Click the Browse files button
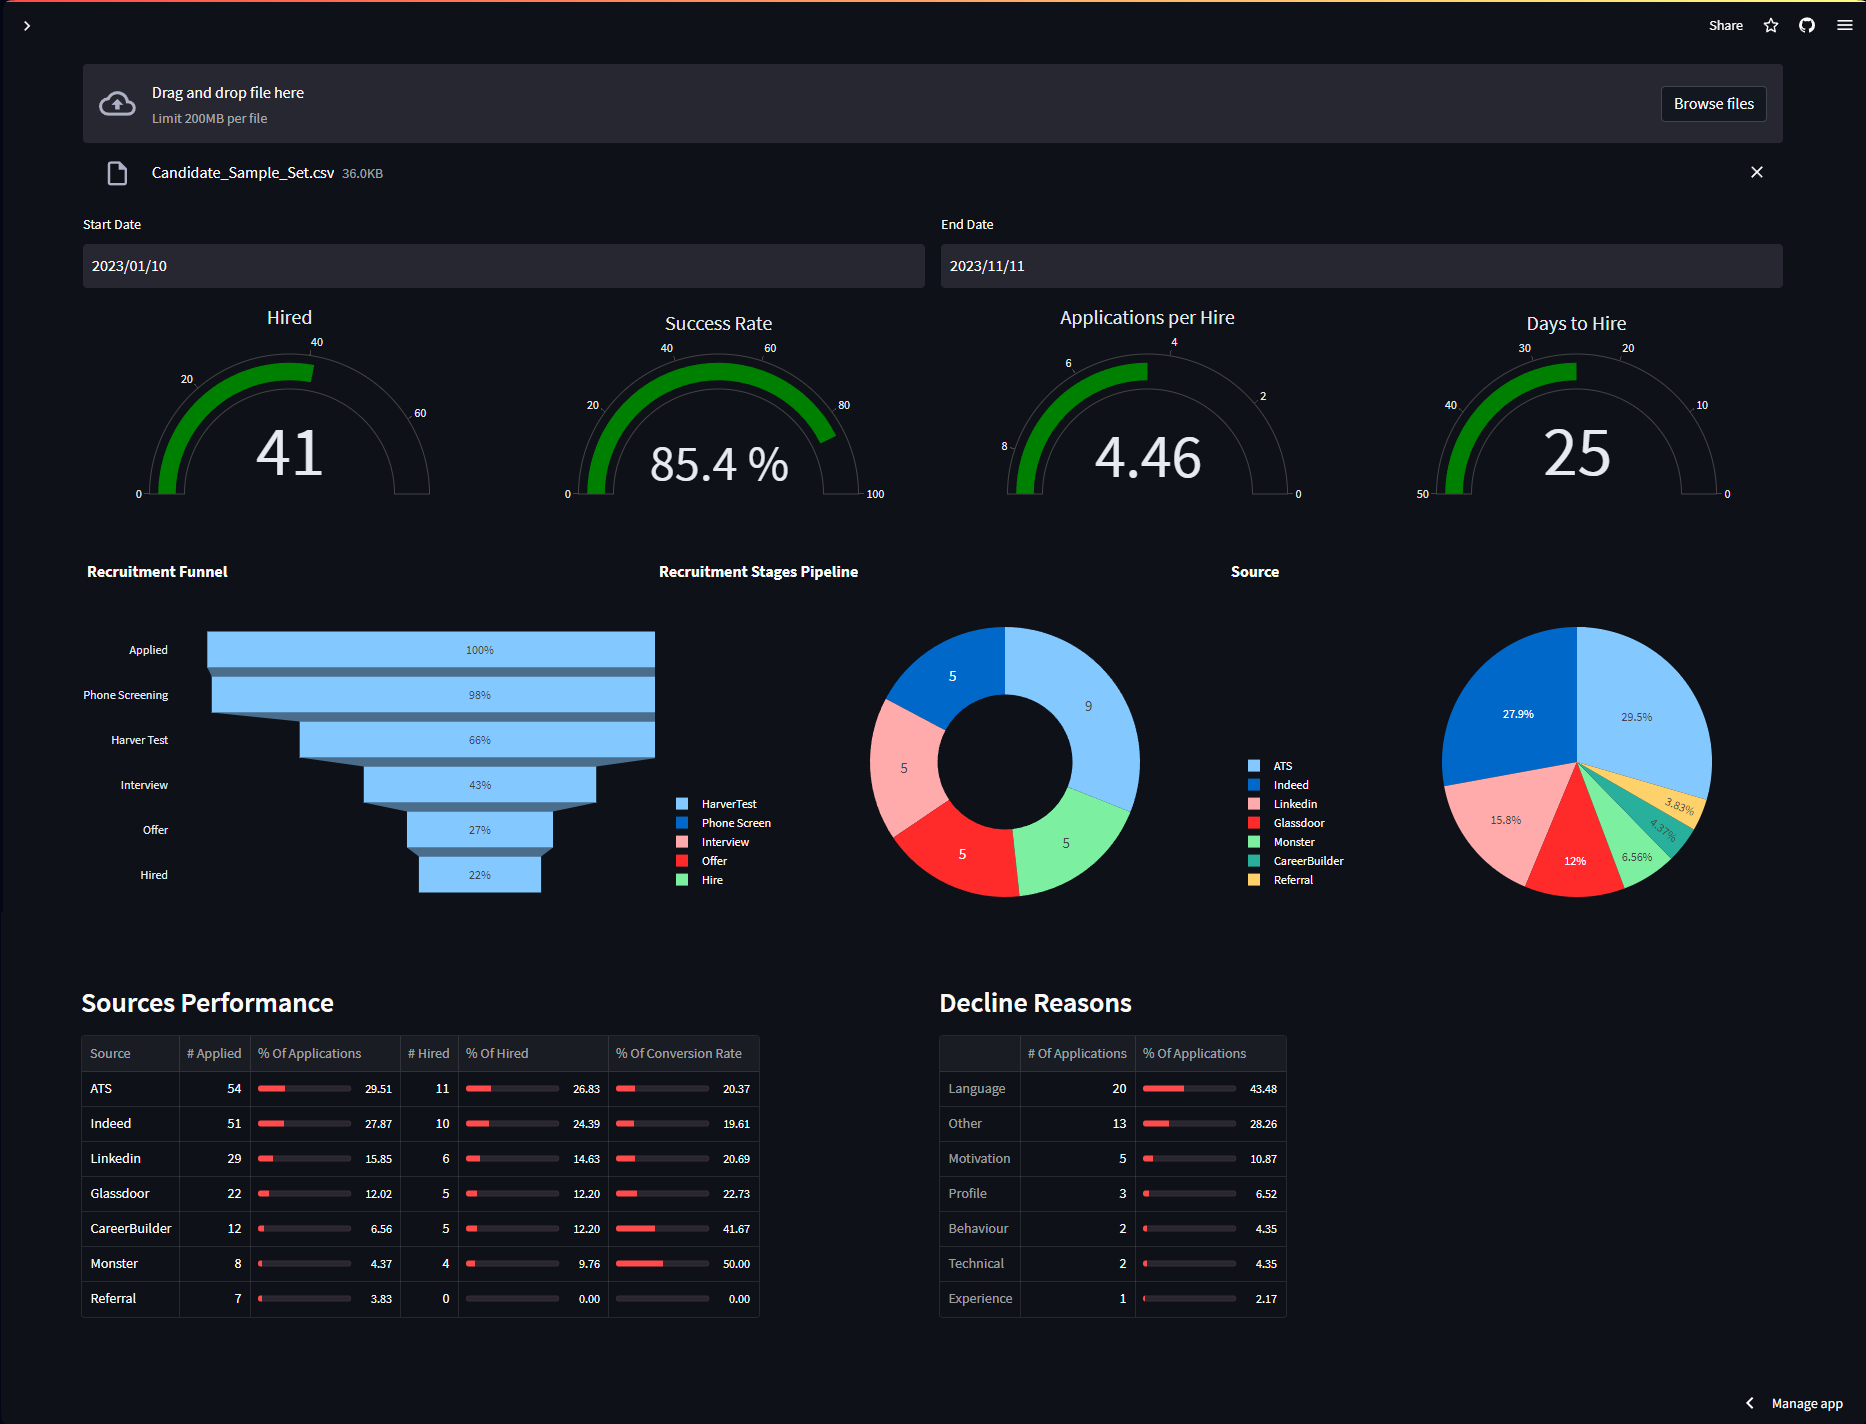This screenshot has width=1866, height=1424. point(1714,104)
